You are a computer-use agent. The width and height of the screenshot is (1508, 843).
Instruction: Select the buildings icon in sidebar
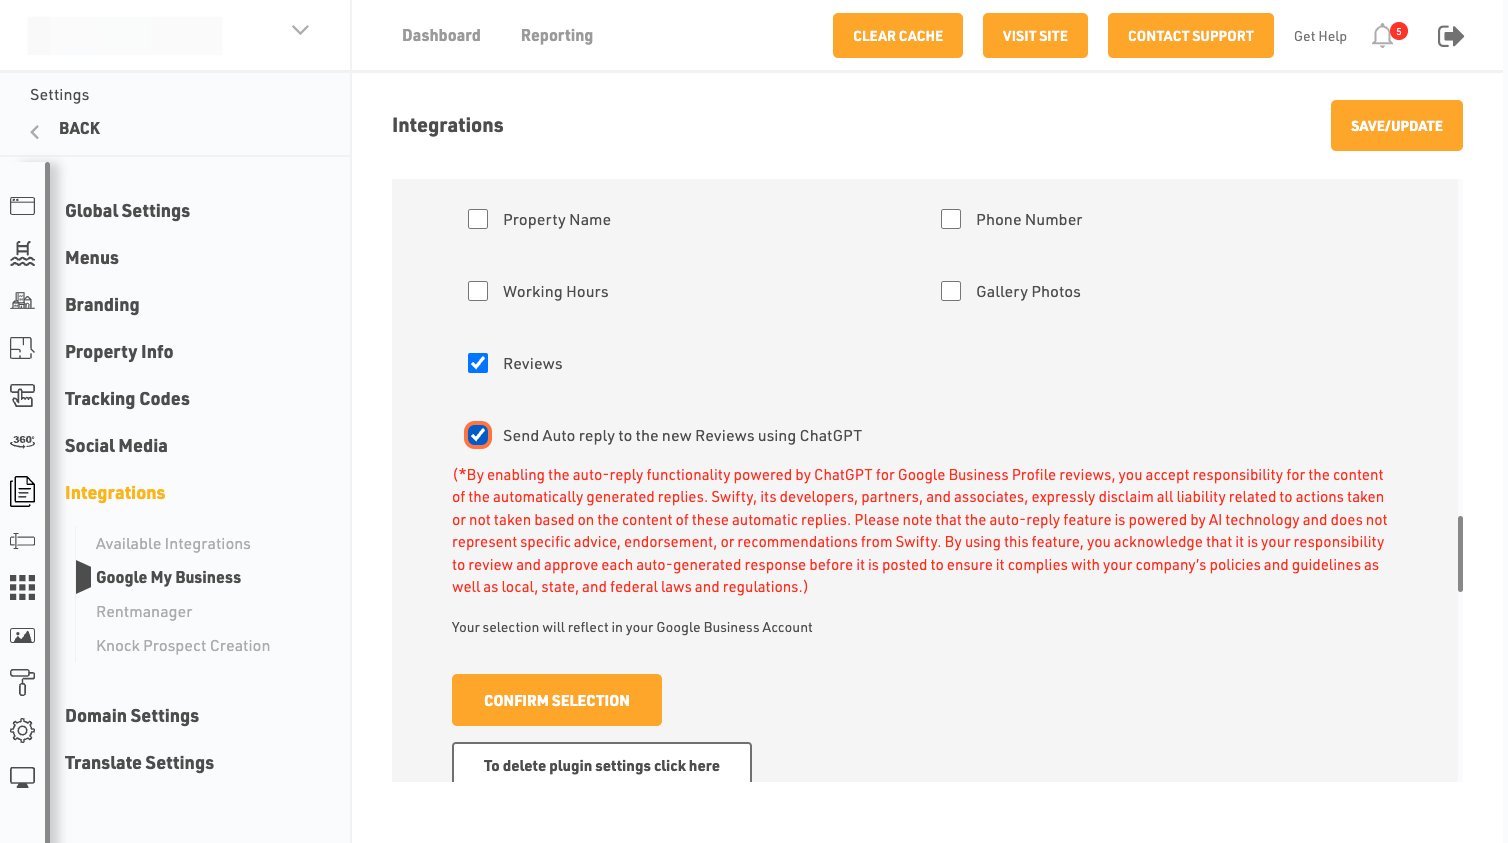click(x=22, y=300)
